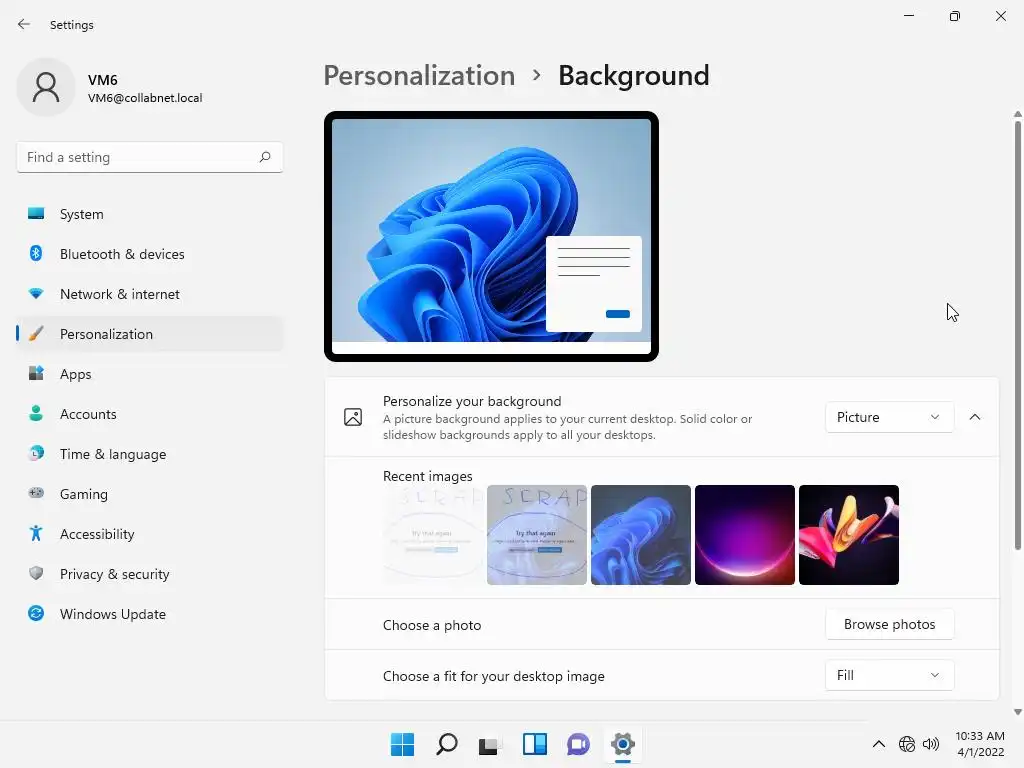Image resolution: width=1024 pixels, height=768 pixels.
Task: Open taskbar Search
Action: pos(447,744)
